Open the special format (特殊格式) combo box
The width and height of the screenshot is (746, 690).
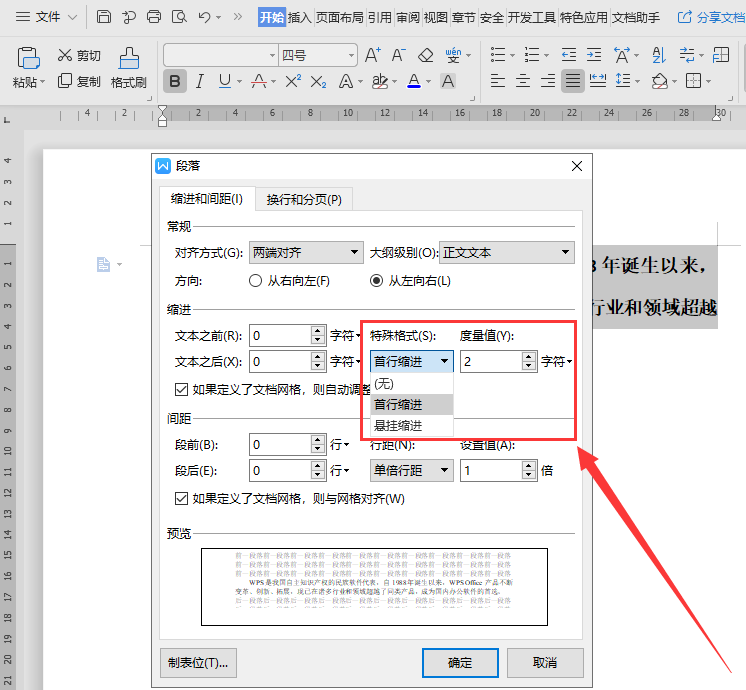pos(412,362)
